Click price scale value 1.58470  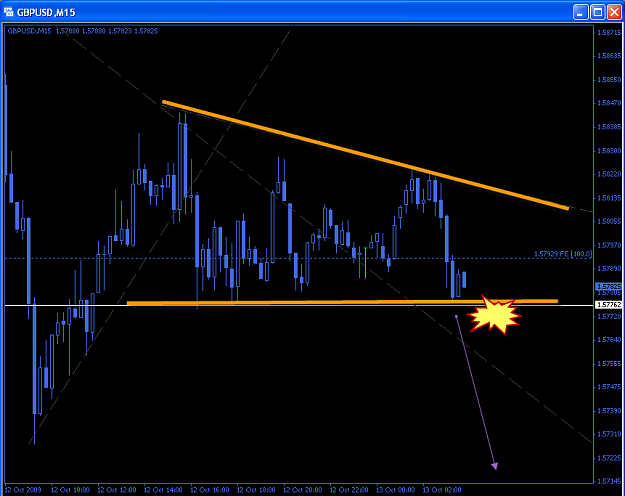(x=609, y=103)
